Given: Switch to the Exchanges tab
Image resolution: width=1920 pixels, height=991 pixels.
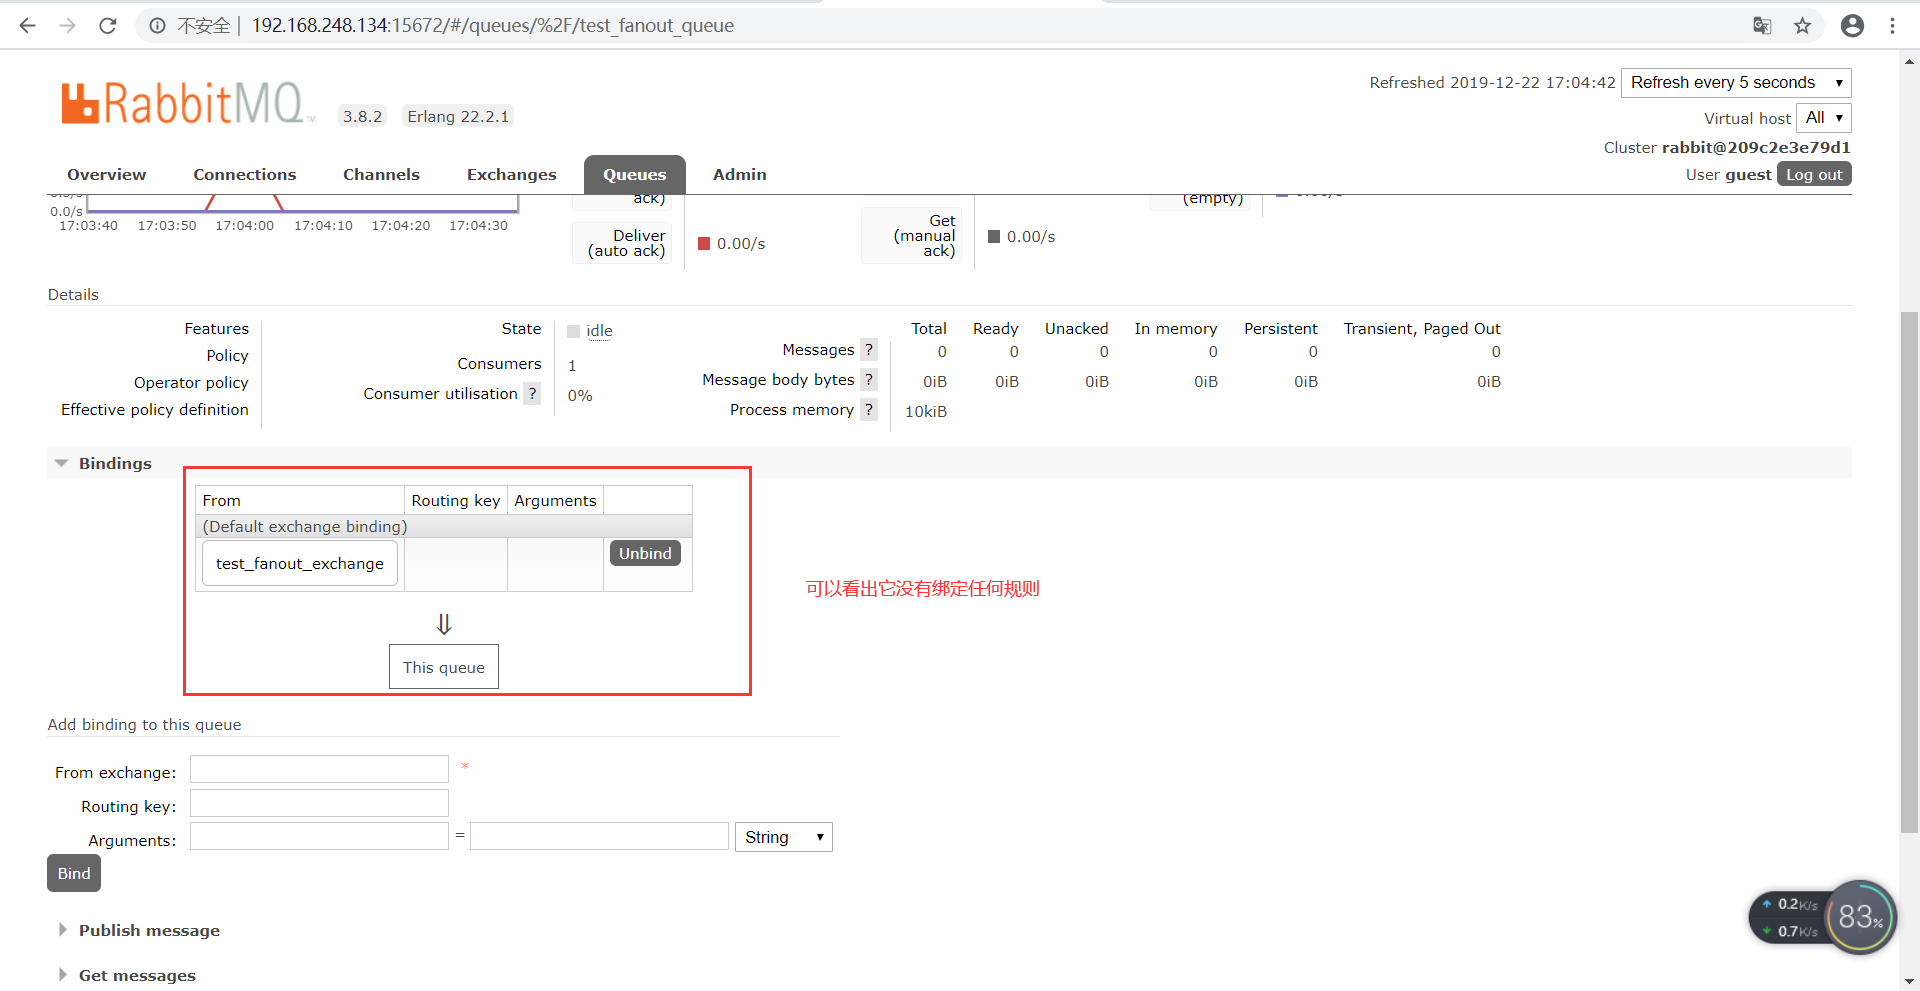Looking at the screenshot, I should point(511,174).
